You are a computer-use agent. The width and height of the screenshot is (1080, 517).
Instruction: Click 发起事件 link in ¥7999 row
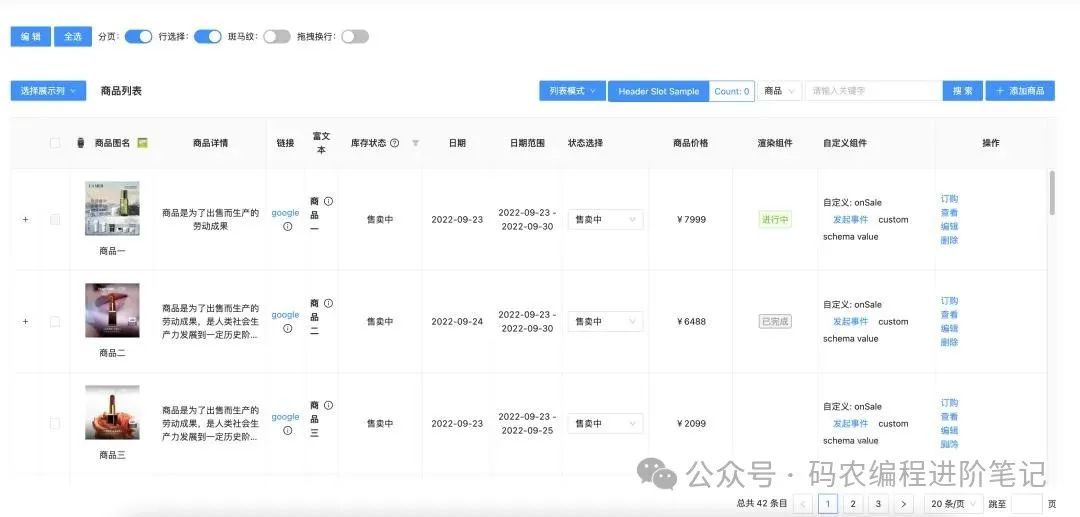850,220
